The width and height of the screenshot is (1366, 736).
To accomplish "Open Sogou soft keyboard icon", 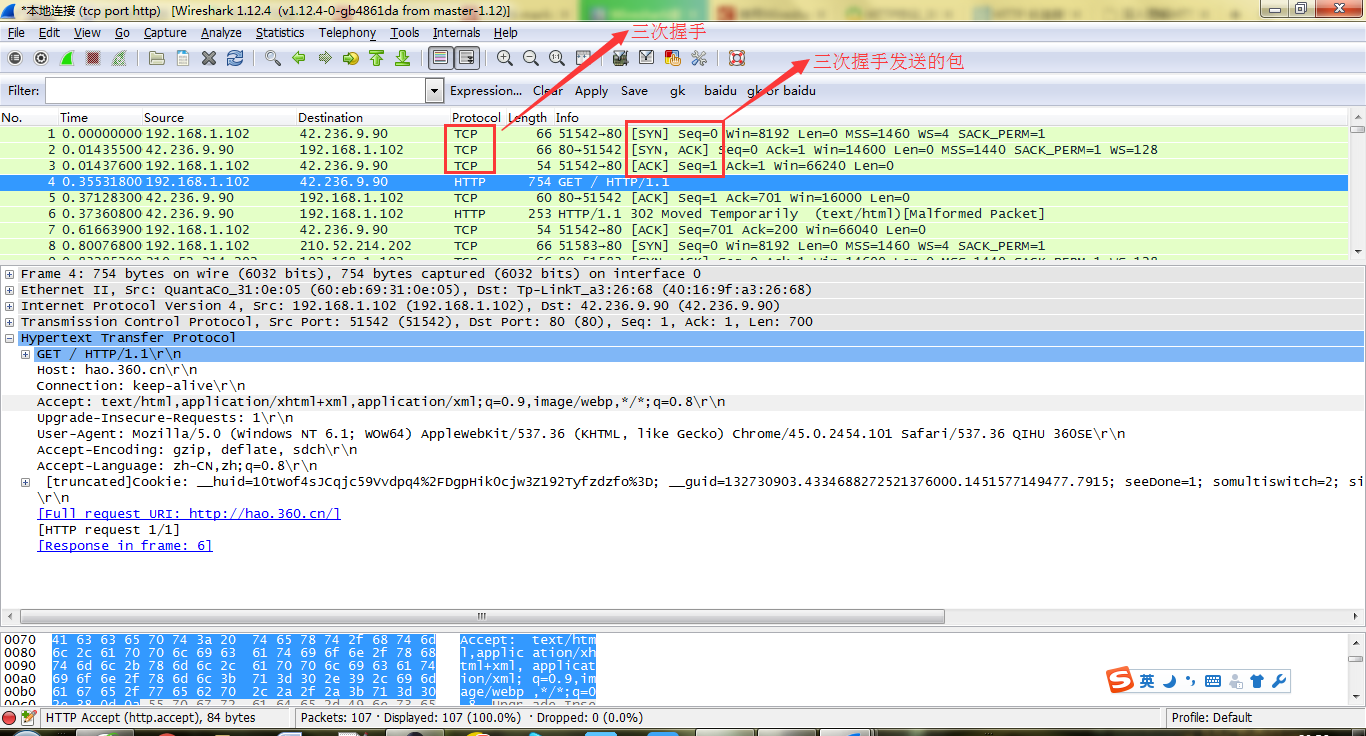I will point(1213,681).
